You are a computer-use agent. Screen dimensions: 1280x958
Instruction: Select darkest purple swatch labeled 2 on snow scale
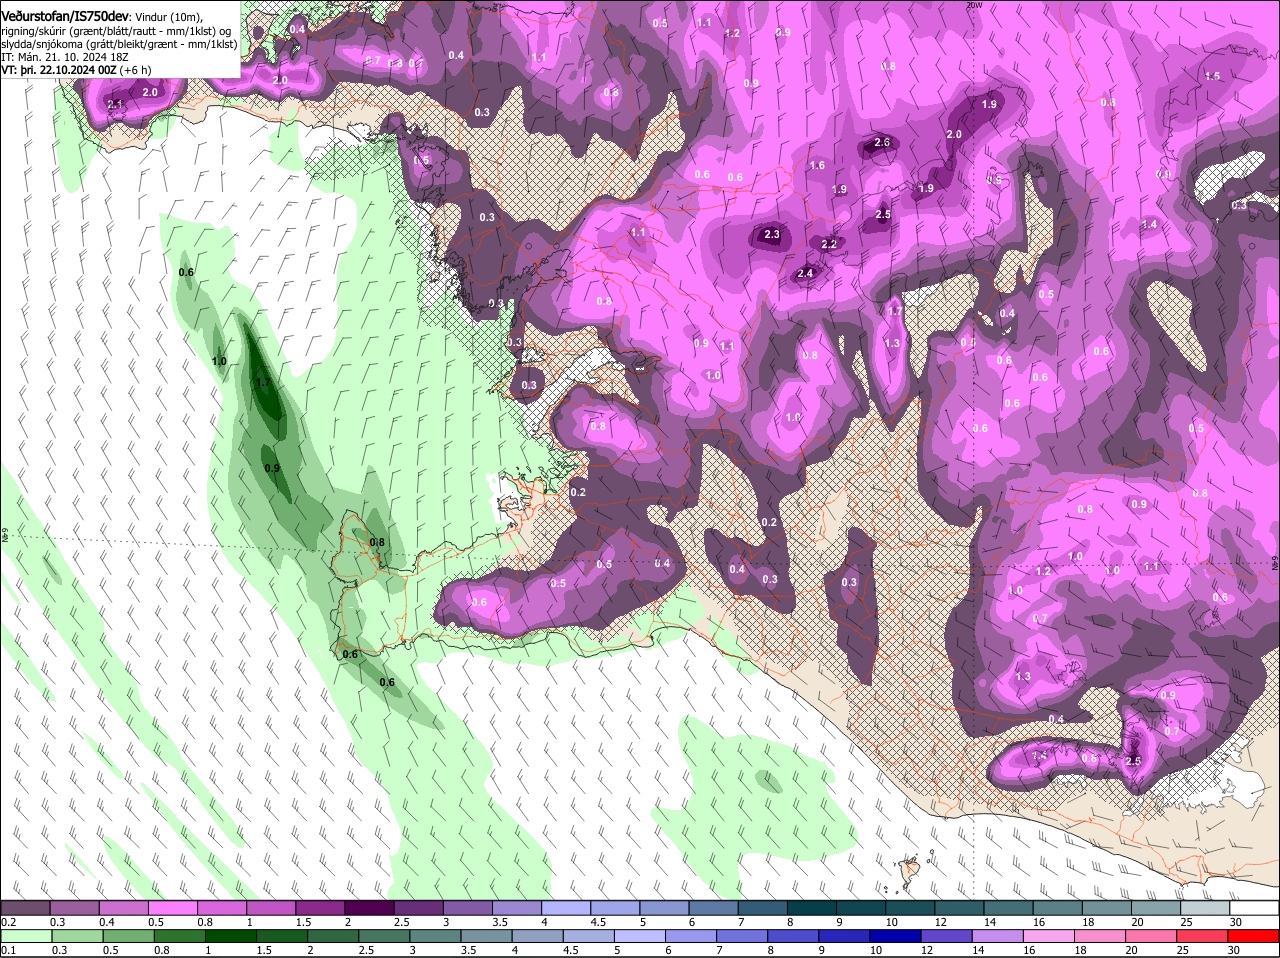click(369, 907)
